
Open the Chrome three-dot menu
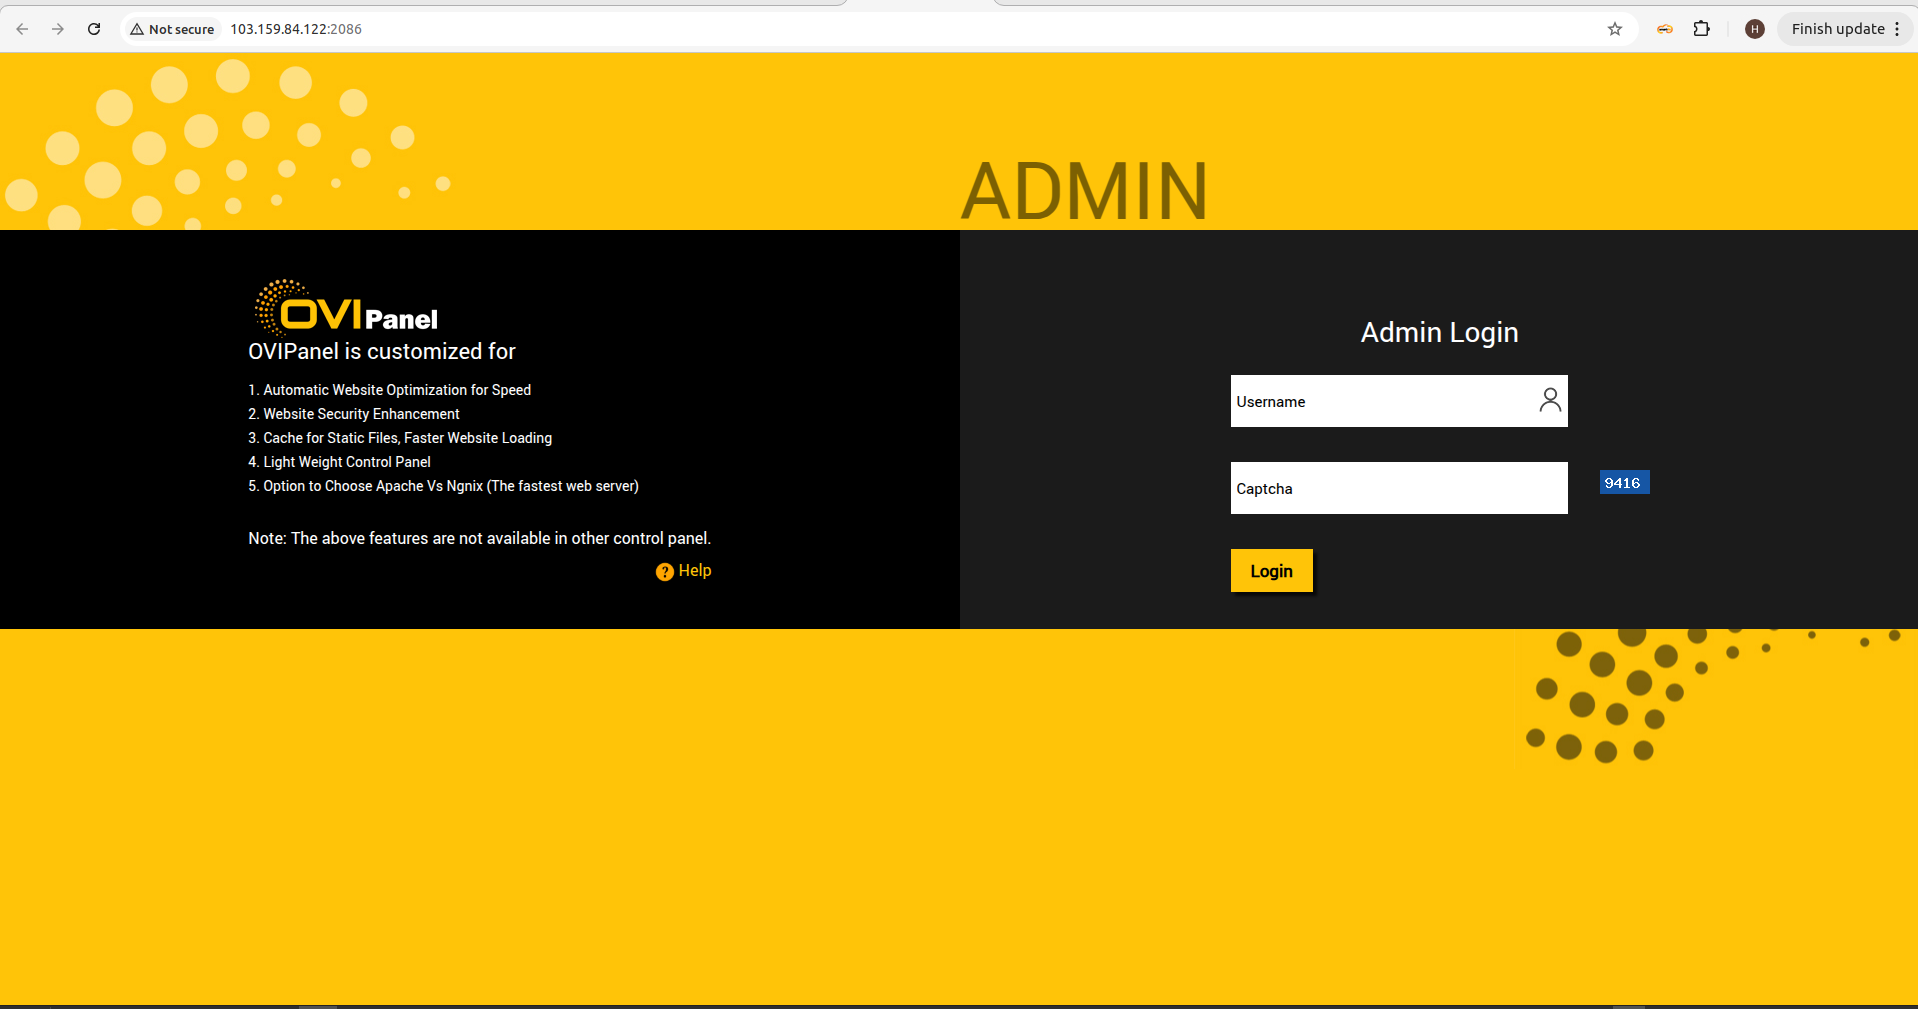[x=1897, y=29]
